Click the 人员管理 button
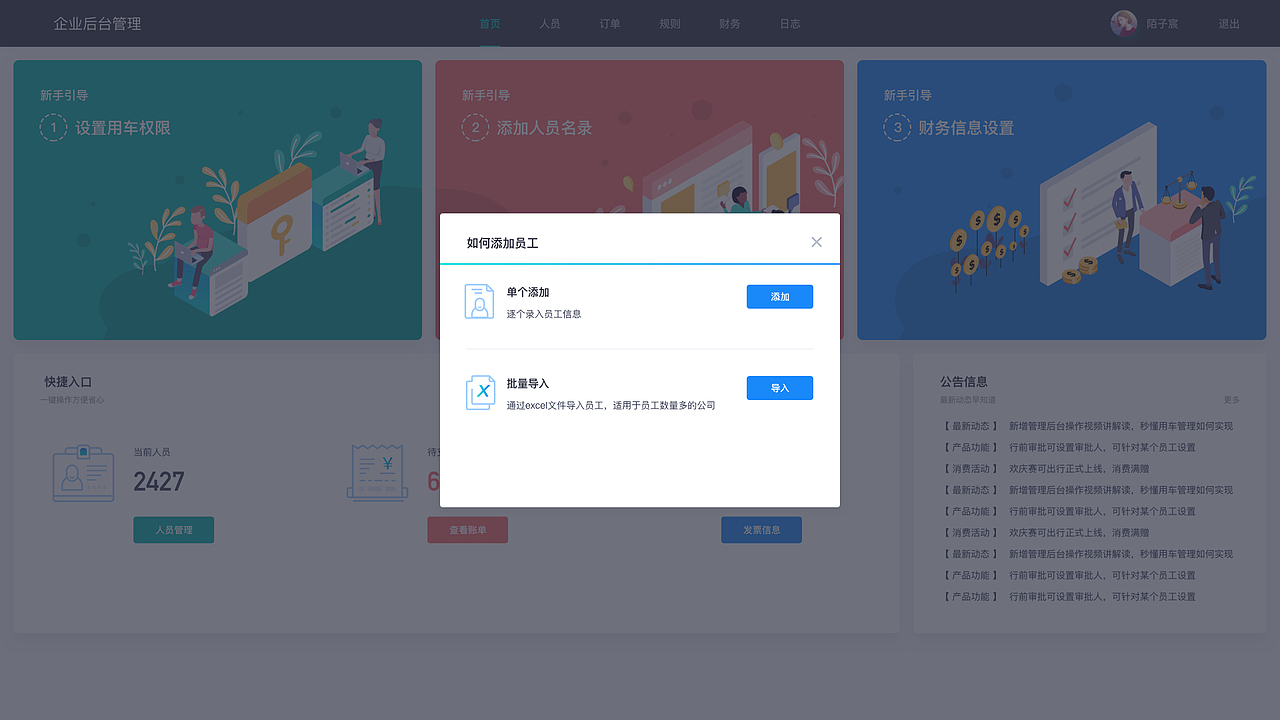The height and width of the screenshot is (720, 1280). (x=173, y=530)
